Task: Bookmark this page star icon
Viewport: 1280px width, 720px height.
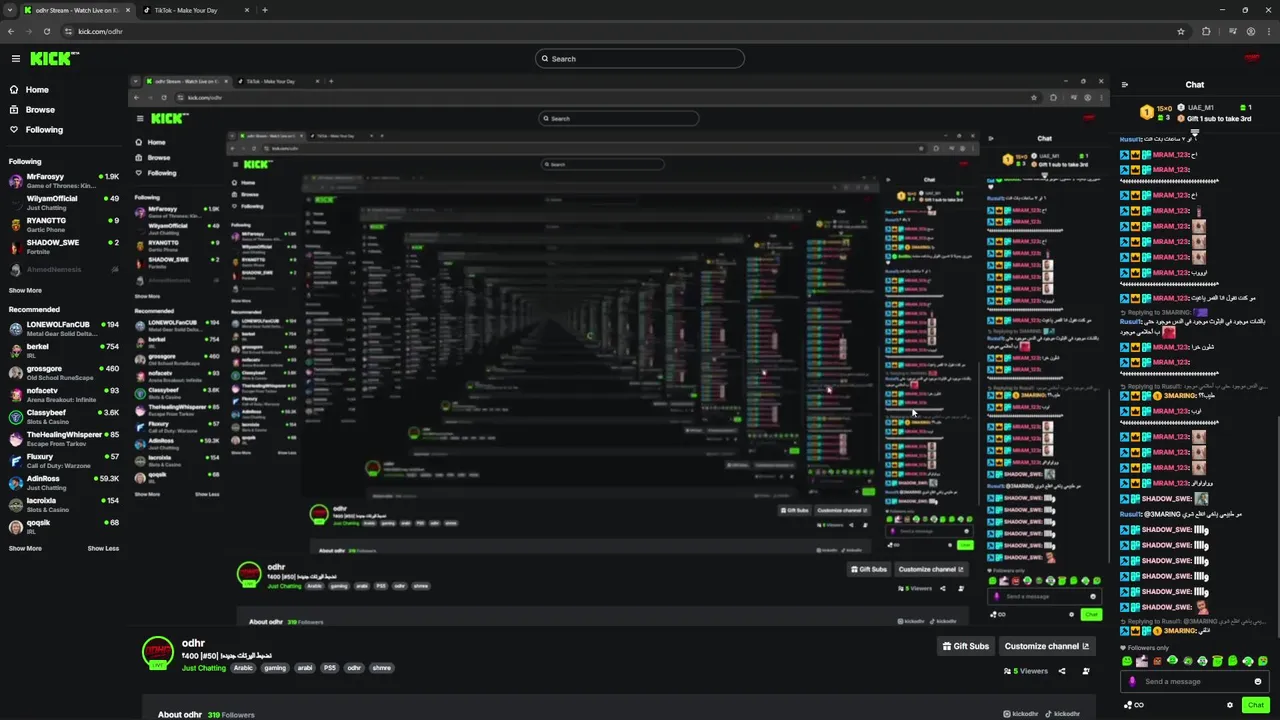Action: [1181, 31]
